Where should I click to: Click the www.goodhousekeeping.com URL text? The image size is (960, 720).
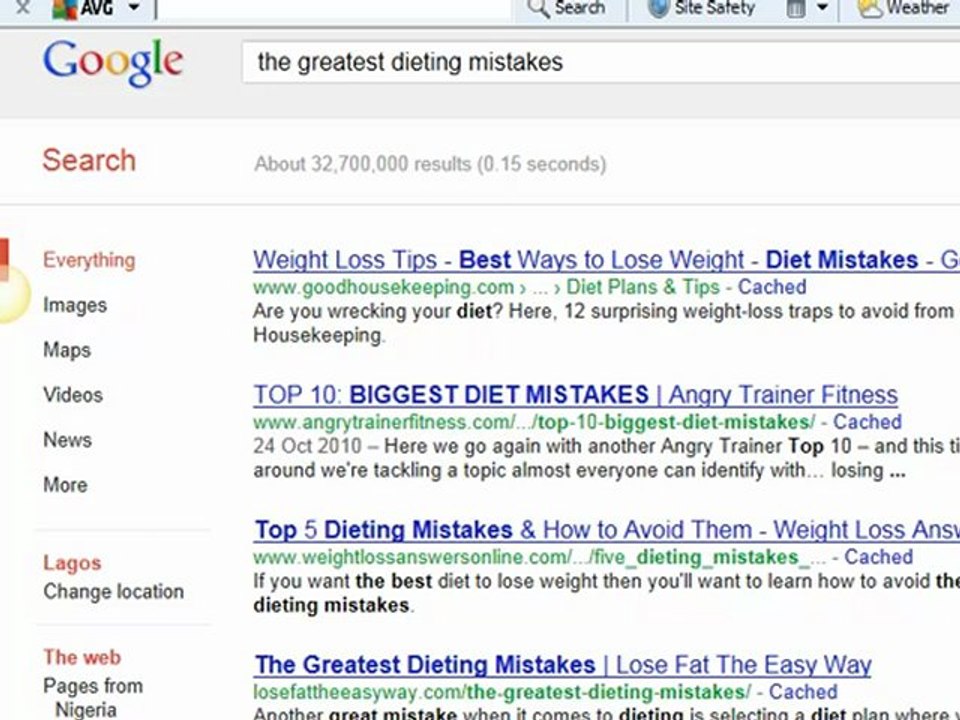click(383, 287)
